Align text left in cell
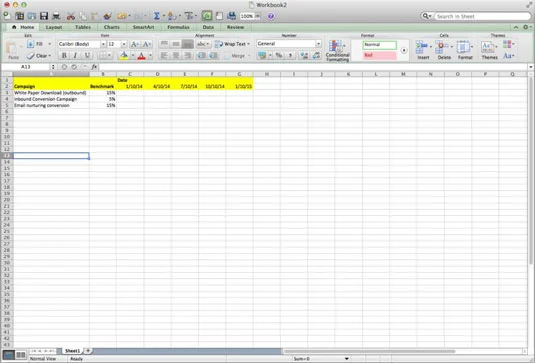The height and width of the screenshot is (363, 535). [164, 55]
